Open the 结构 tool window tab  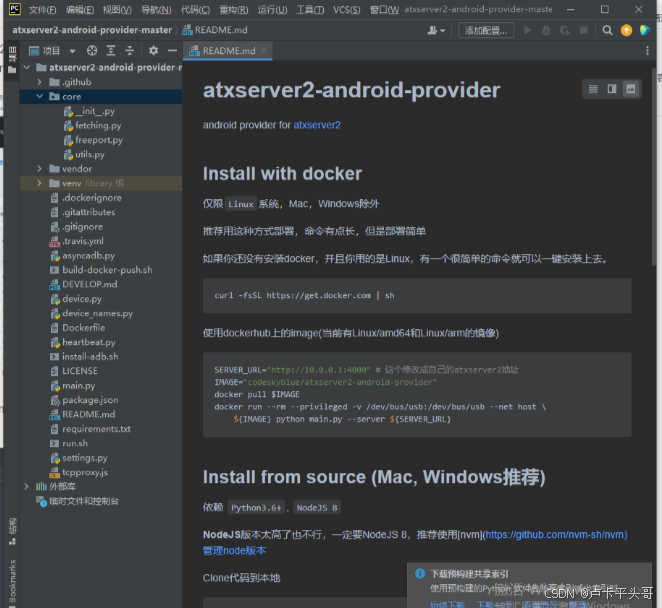(12, 531)
